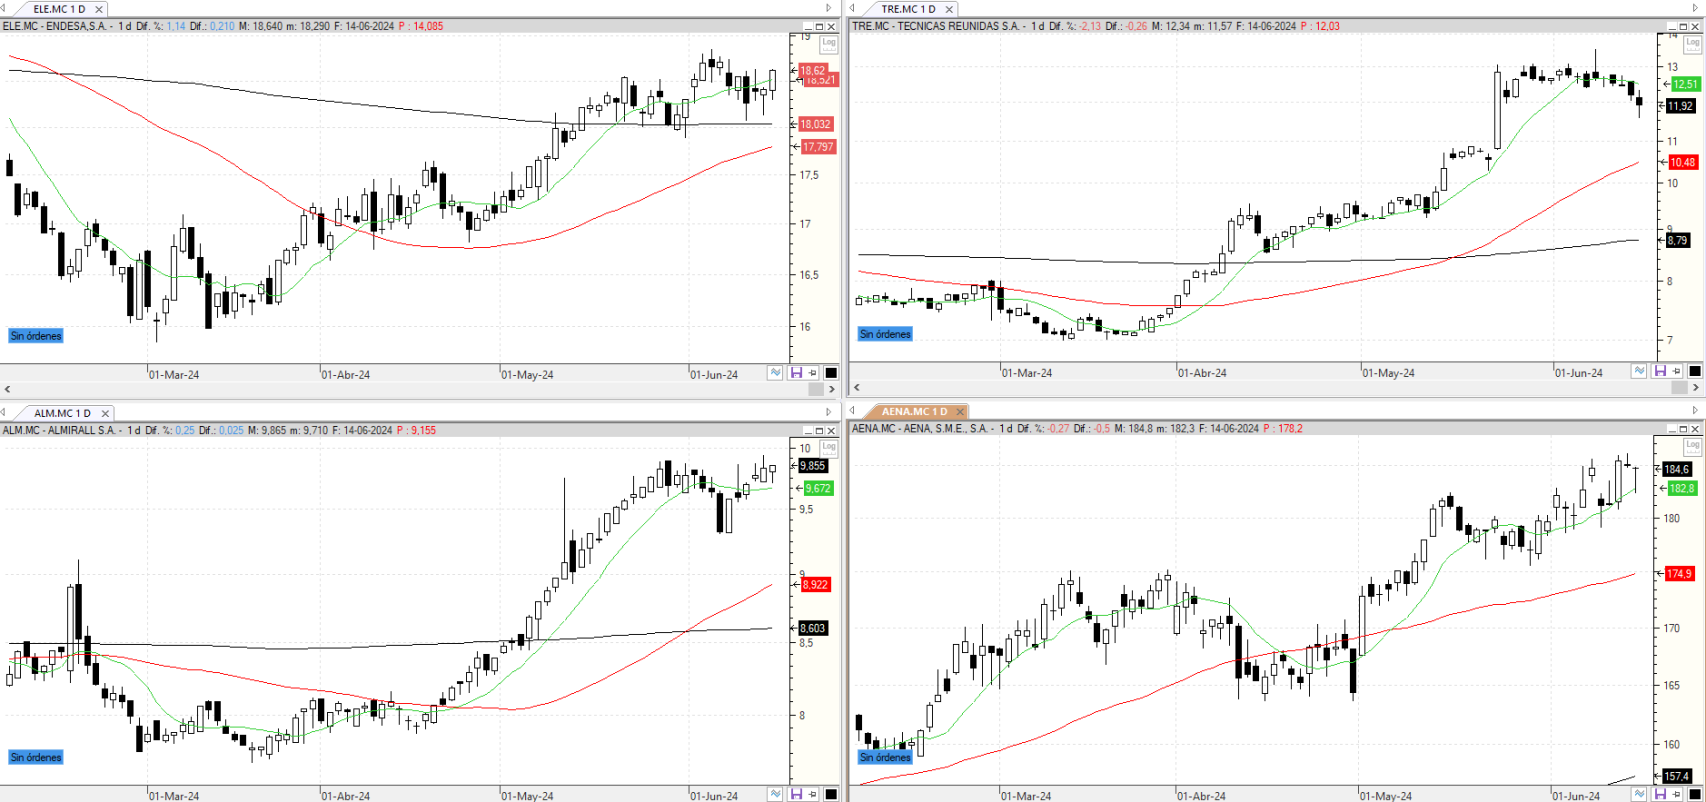
Task: Click 9,855 price label in ALM.MC chart
Action: point(813,466)
